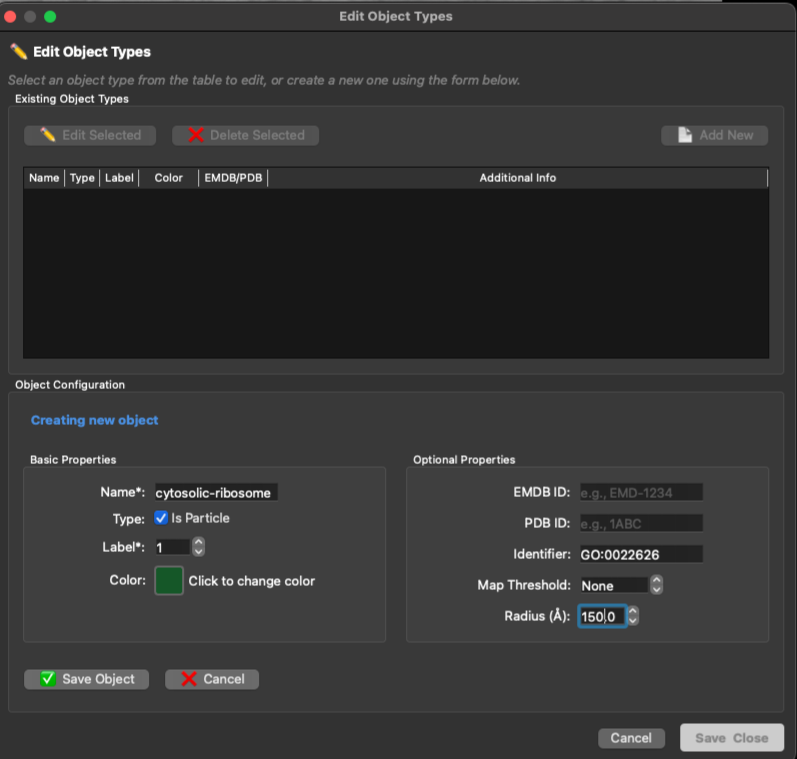Click the Radius stepper arrows
797x759 pixels.
[x=632, y=617]
